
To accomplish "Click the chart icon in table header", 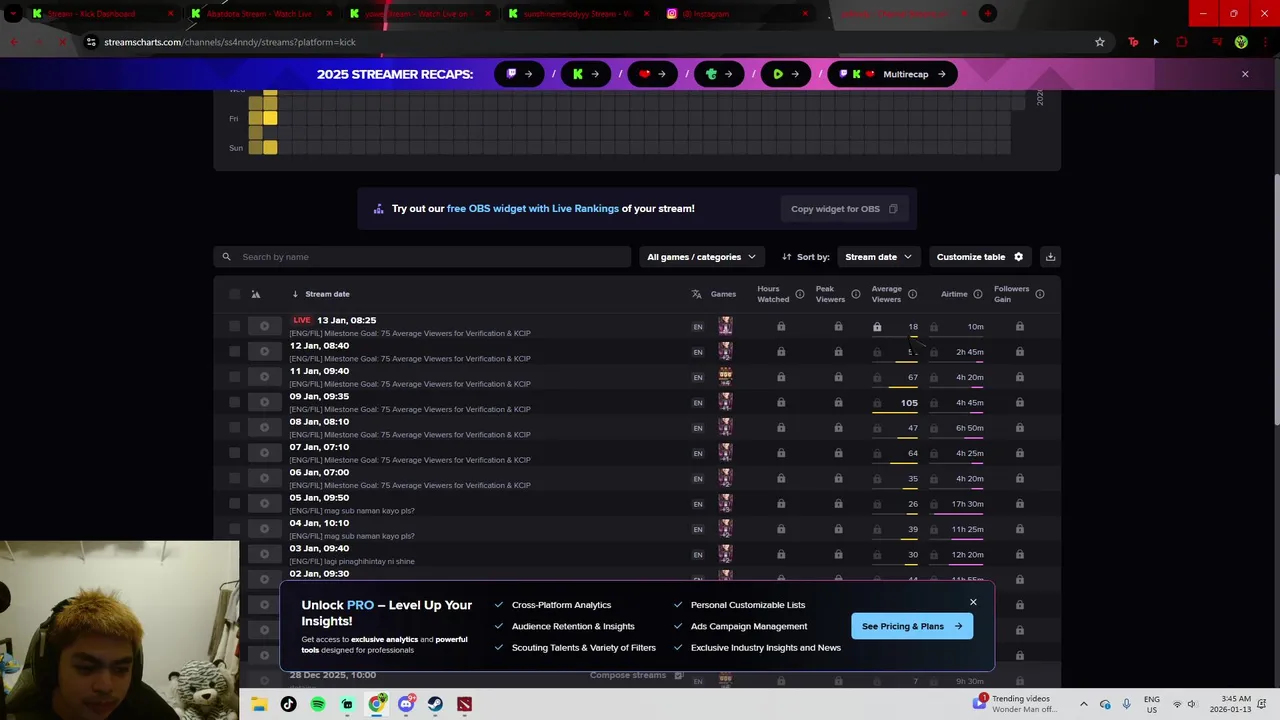I will click(x=256, y=294).
